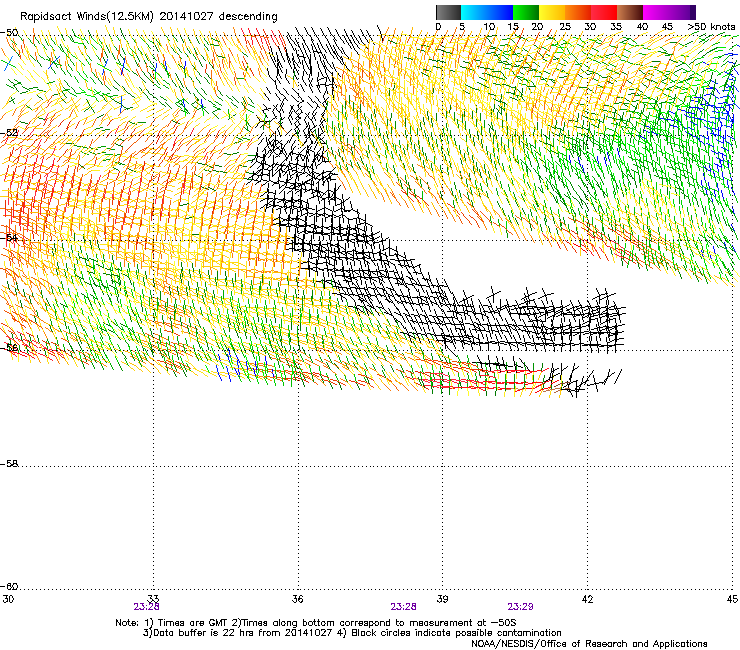Click the yellow 20-25 knots legend swatch
Image resolution: width=740 pixels, height=650 pixels.
552,12
